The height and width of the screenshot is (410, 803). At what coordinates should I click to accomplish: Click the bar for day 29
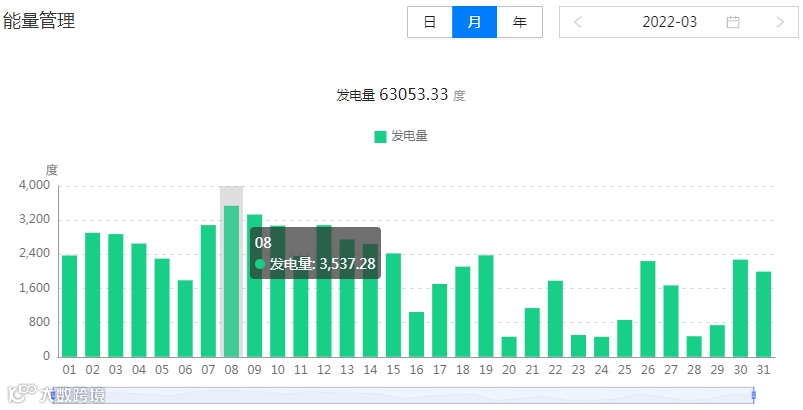(x=717, y=341)
